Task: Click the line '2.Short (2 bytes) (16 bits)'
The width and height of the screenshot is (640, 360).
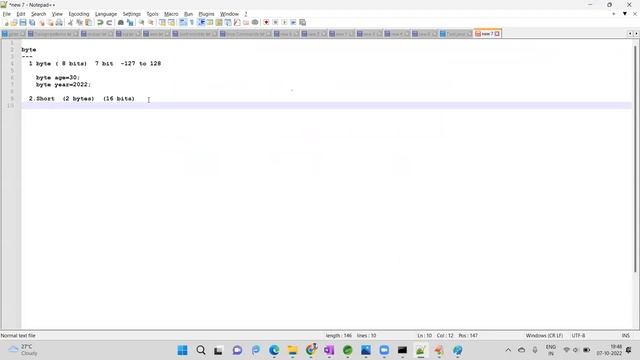Action: point(82,99)
